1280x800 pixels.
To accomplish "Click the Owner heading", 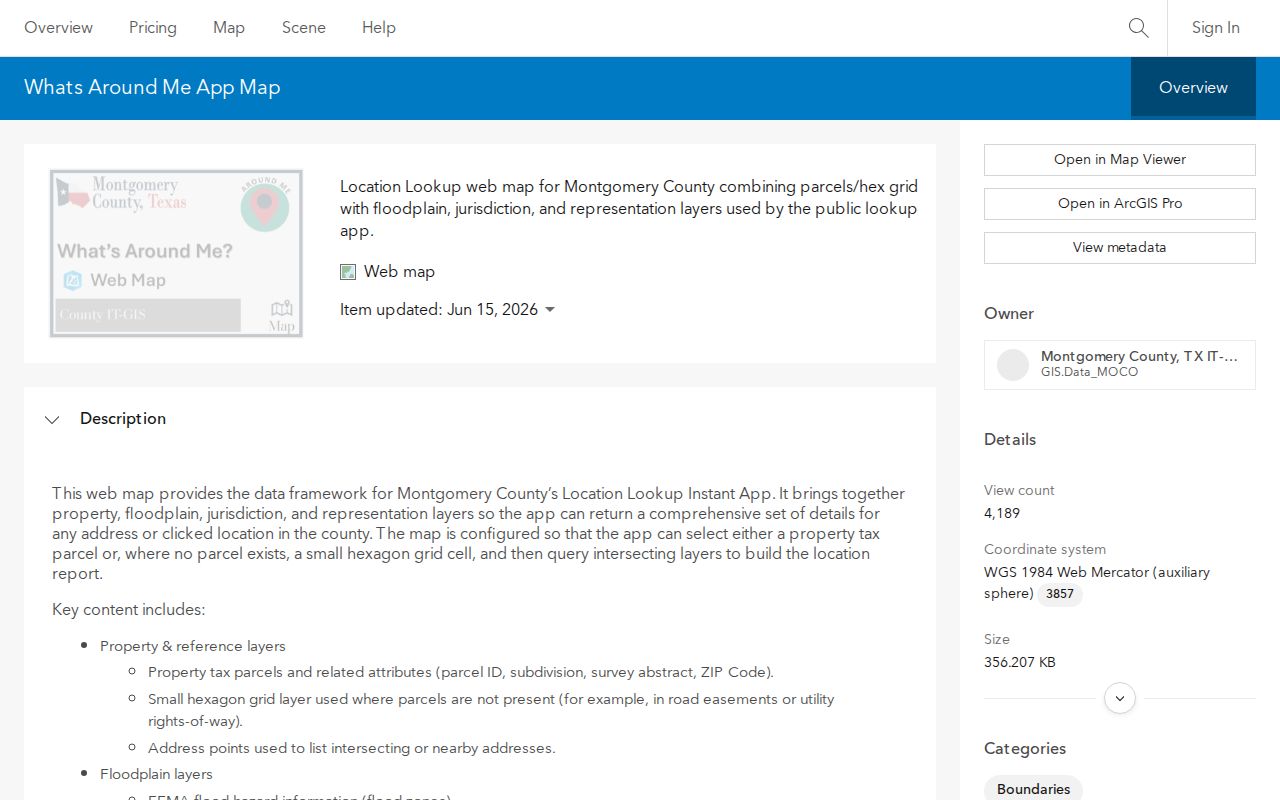I will [x=1009, y=313].
